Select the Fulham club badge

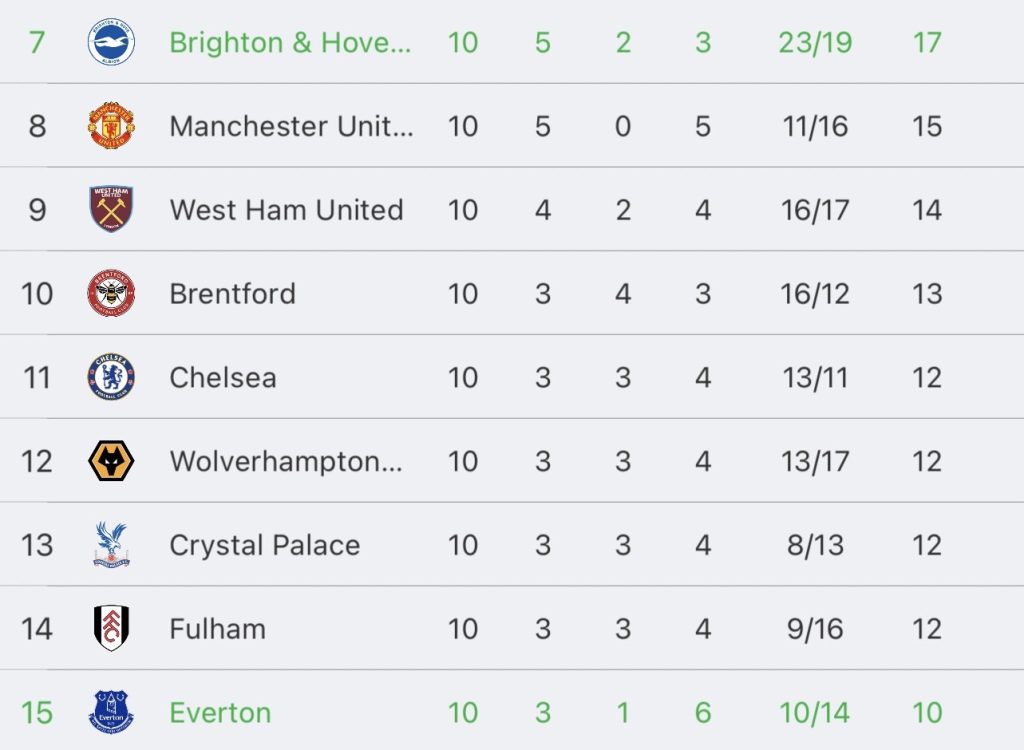click(x=111, y=629)
